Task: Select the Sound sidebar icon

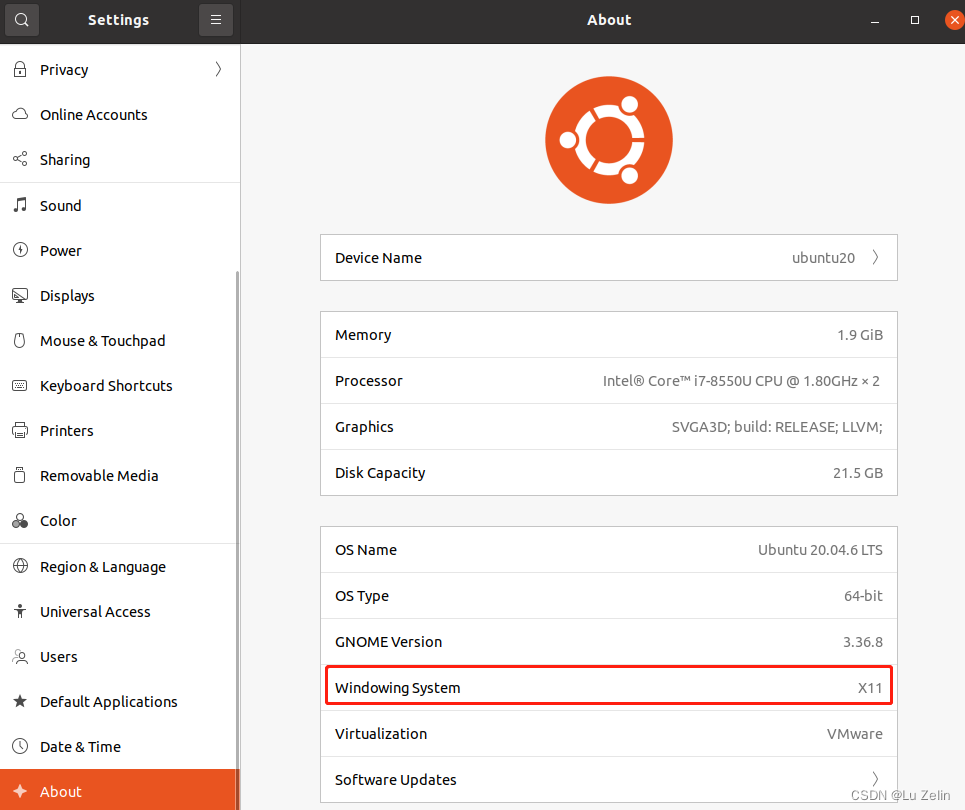Action: coord(19,205)
